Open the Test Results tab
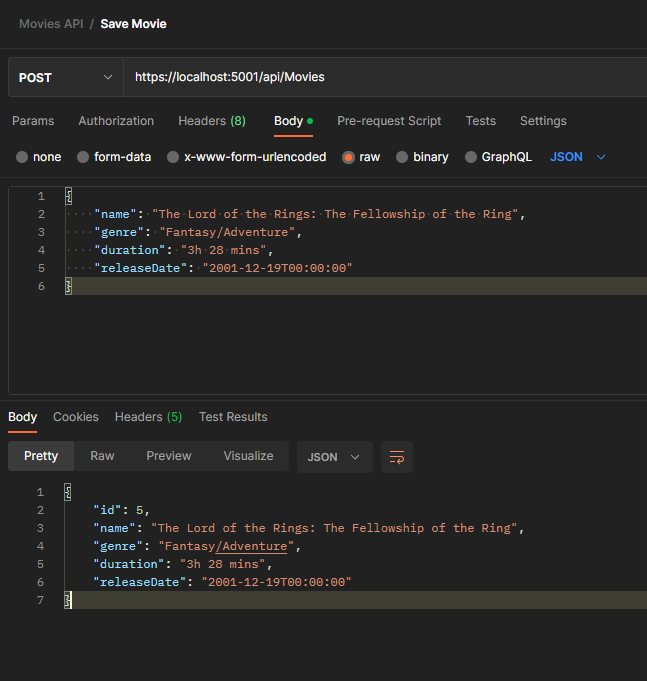Screen dimensions: 647x681 coord(233,417)
